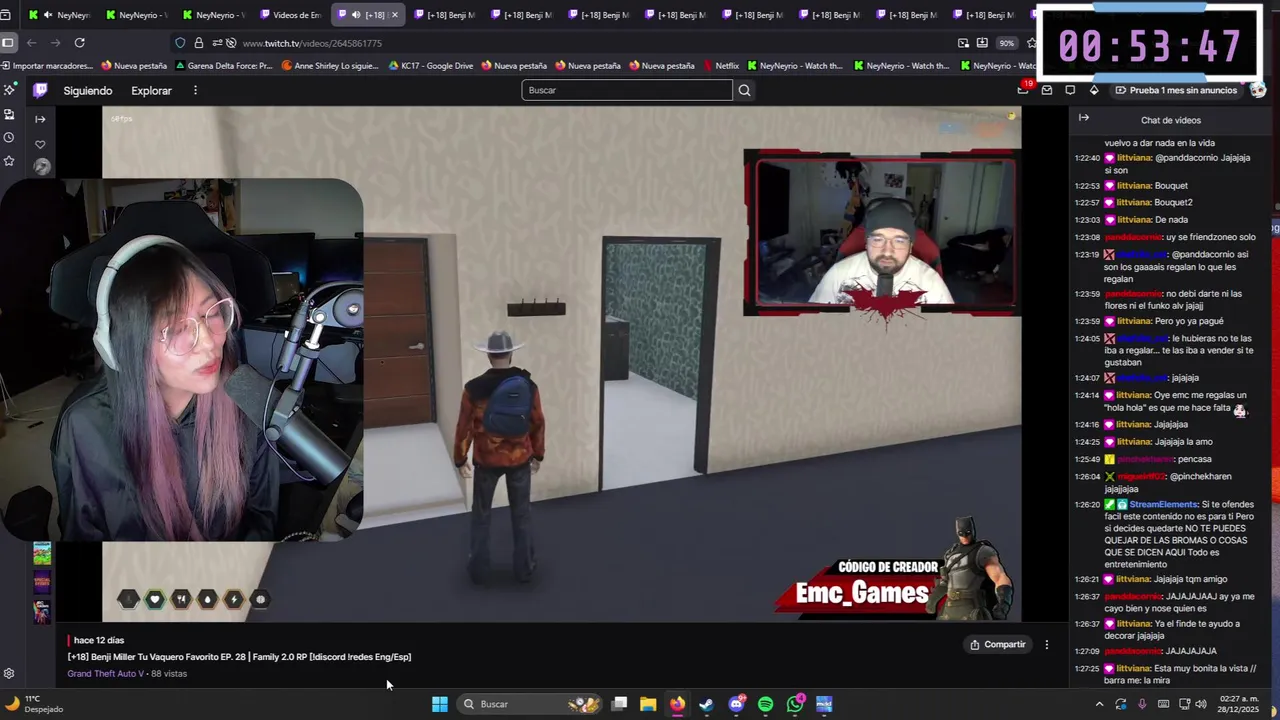Click the pencasa chat message
This screenshot has width=1280, height=720.
(x=1194, y=459)
